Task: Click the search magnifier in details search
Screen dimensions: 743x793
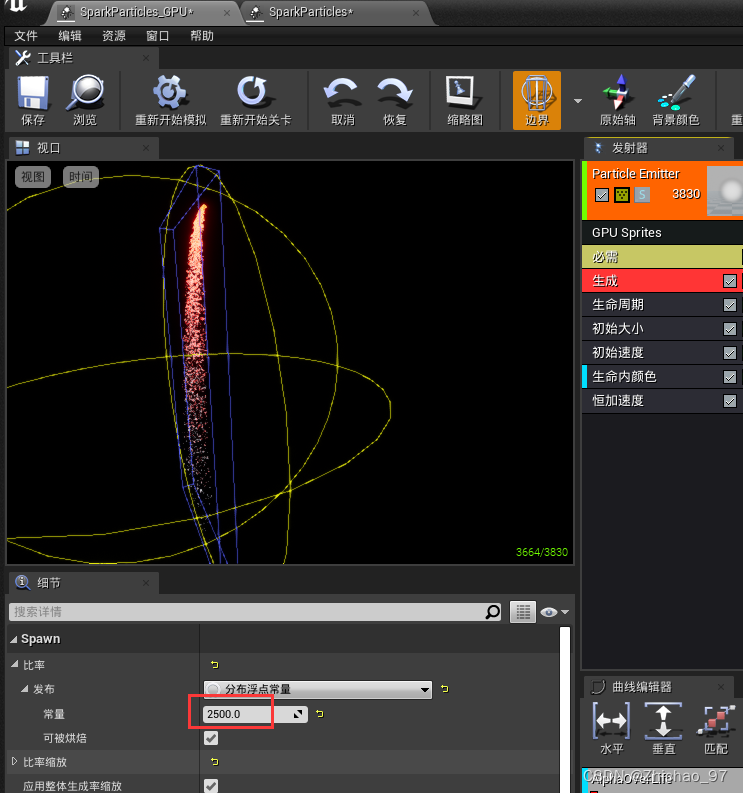Action: tap(493, 612)
